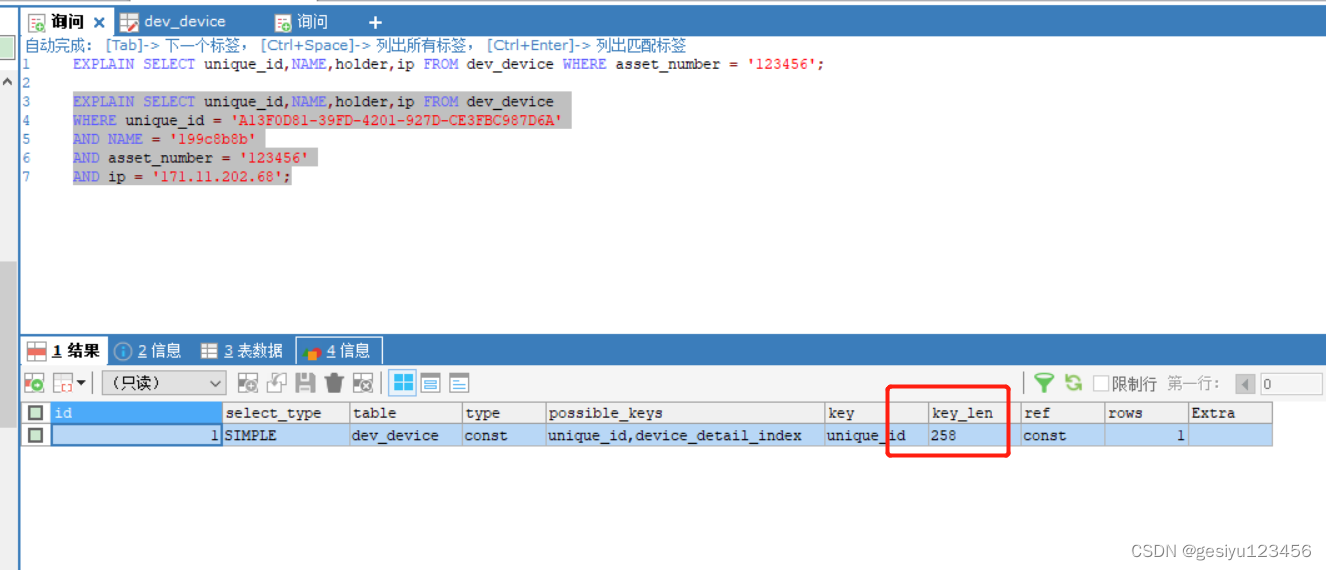Image resolution: width=1326 pixels, height=570 pixels.
Task: Enable the 限制行 checkbox
Action: (1101, 383)
